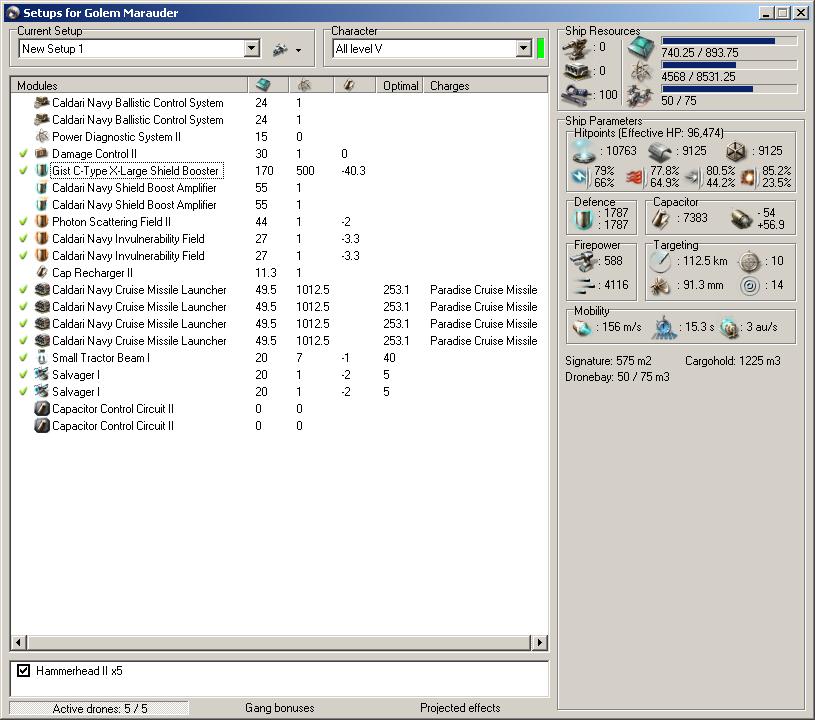This screenshot has height=720, width=815.
Task: Toggle active checkmark for Damage Control II
Action: pyautogui.click(x=23, y=154)
